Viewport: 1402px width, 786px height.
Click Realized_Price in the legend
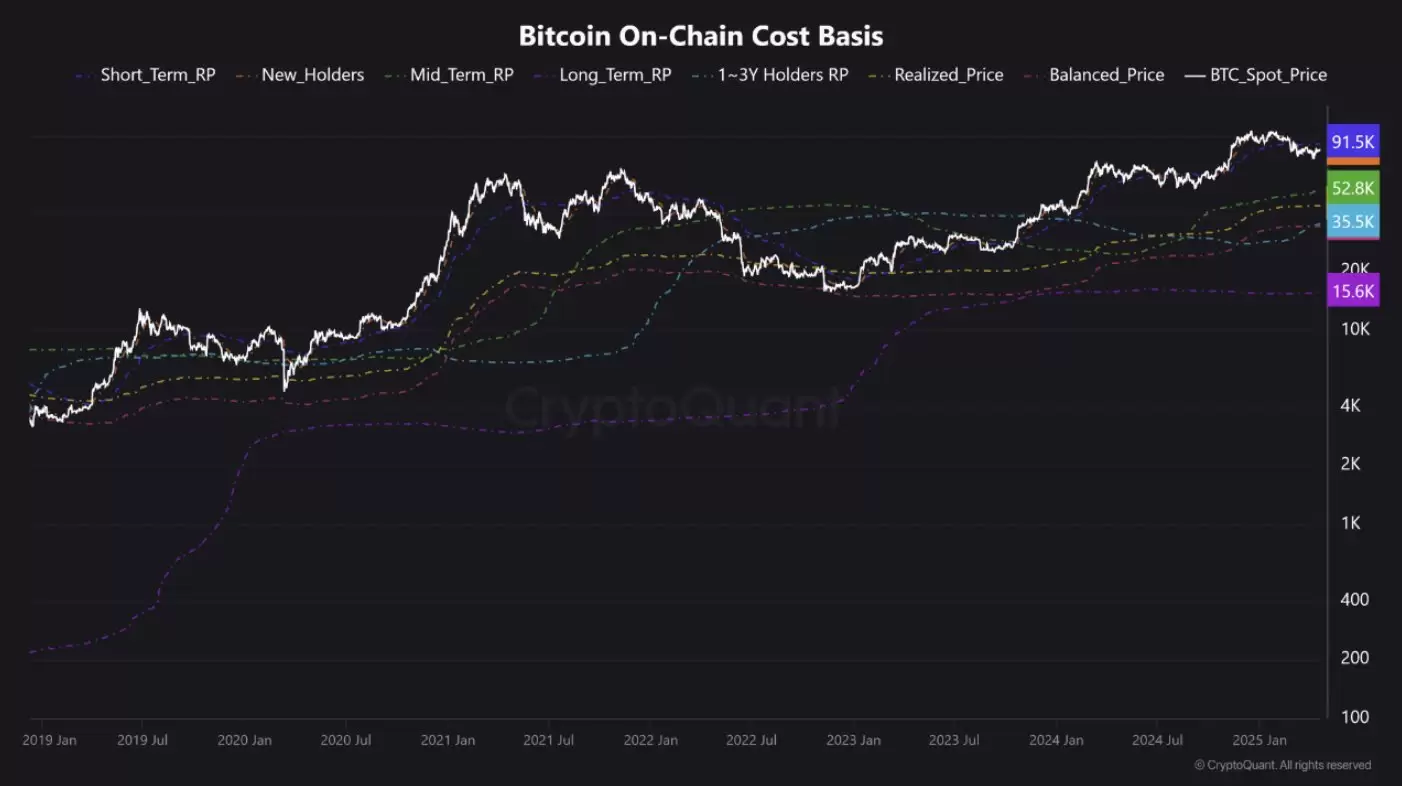coord(948,75)
